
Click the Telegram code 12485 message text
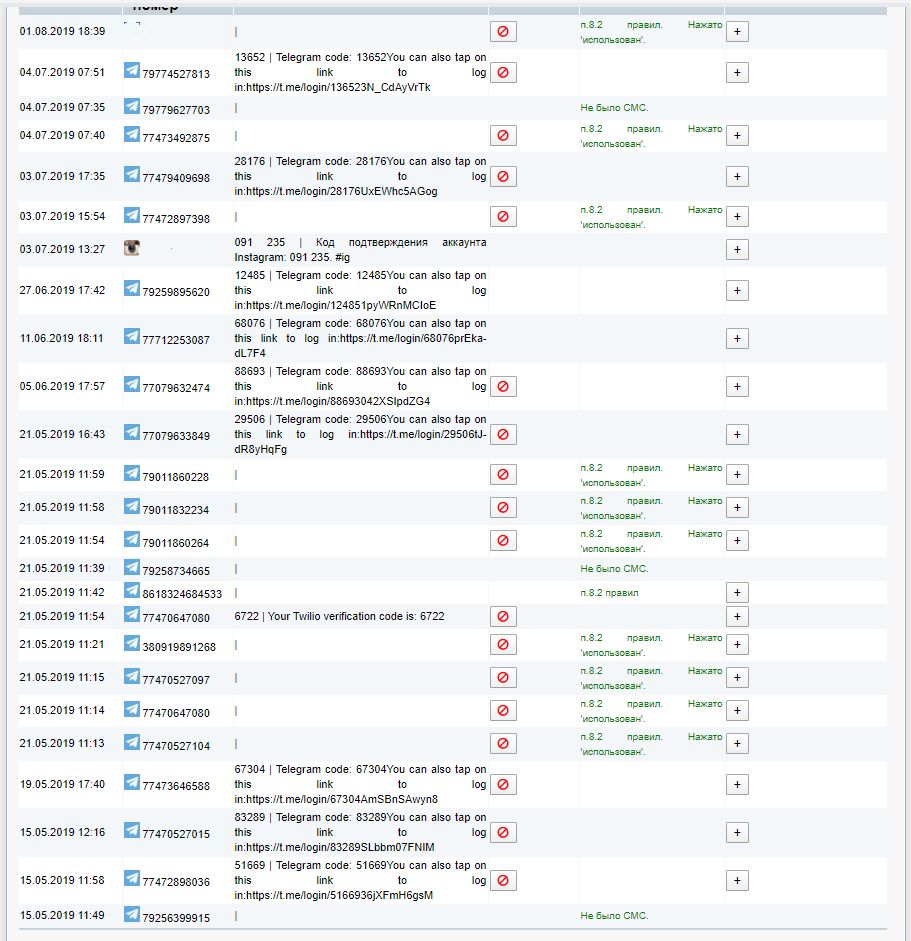(x=360, y=290)
